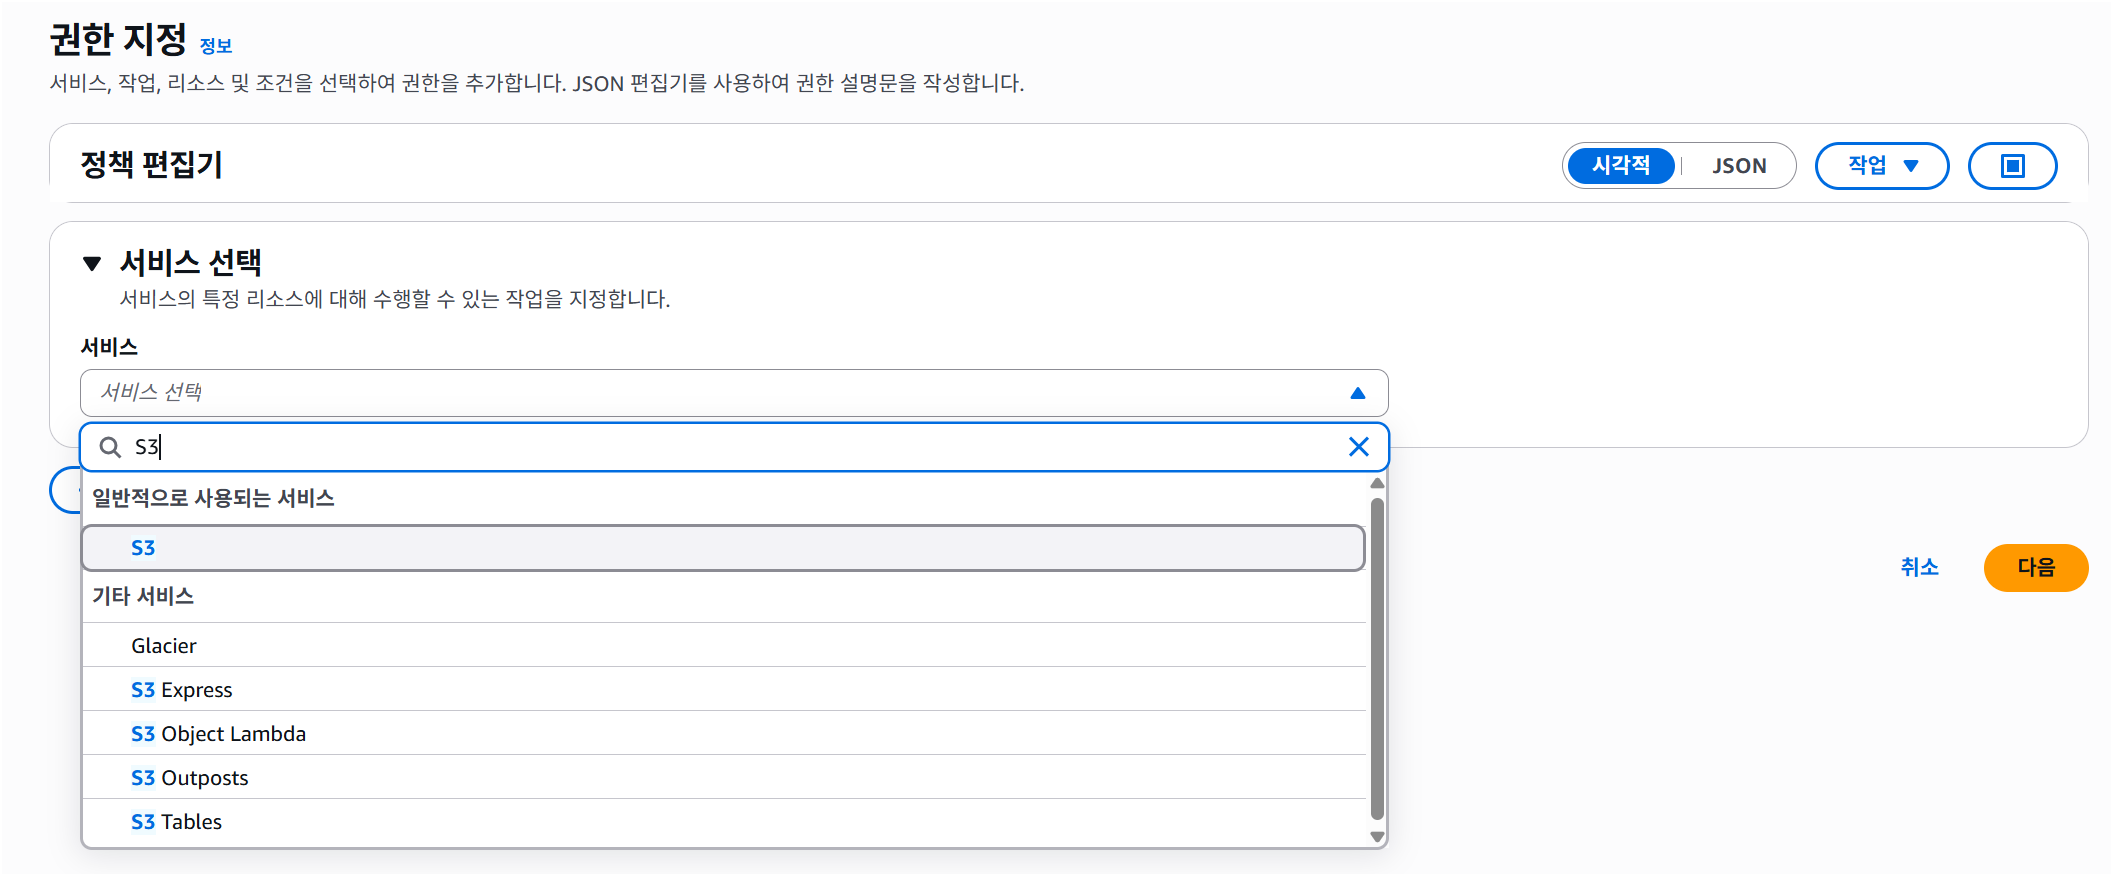The height and width of the screenshot is (876, 2113).
Task: Pick S3 Tables service option
Action: (723, 822)
